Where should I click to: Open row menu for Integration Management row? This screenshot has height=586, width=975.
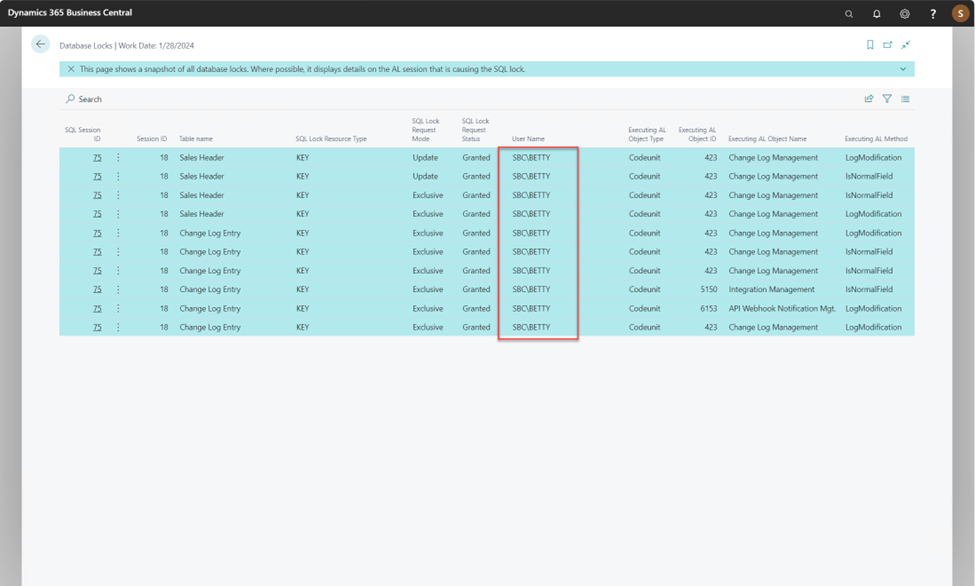118,289
